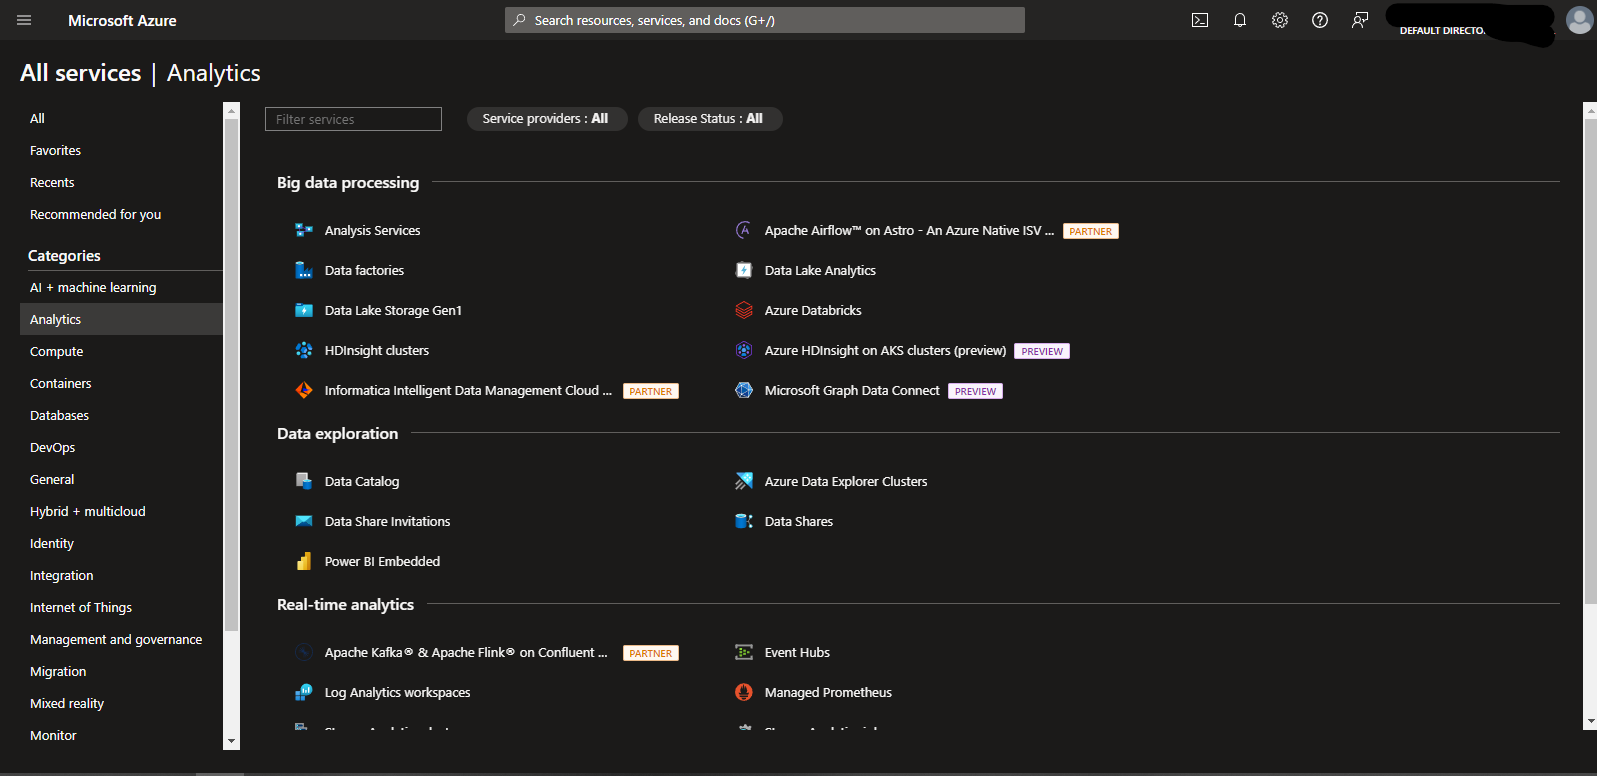Screen dimensions: 1597x776
Task: Select the Migration category
Action: click(x=58, y=671)
